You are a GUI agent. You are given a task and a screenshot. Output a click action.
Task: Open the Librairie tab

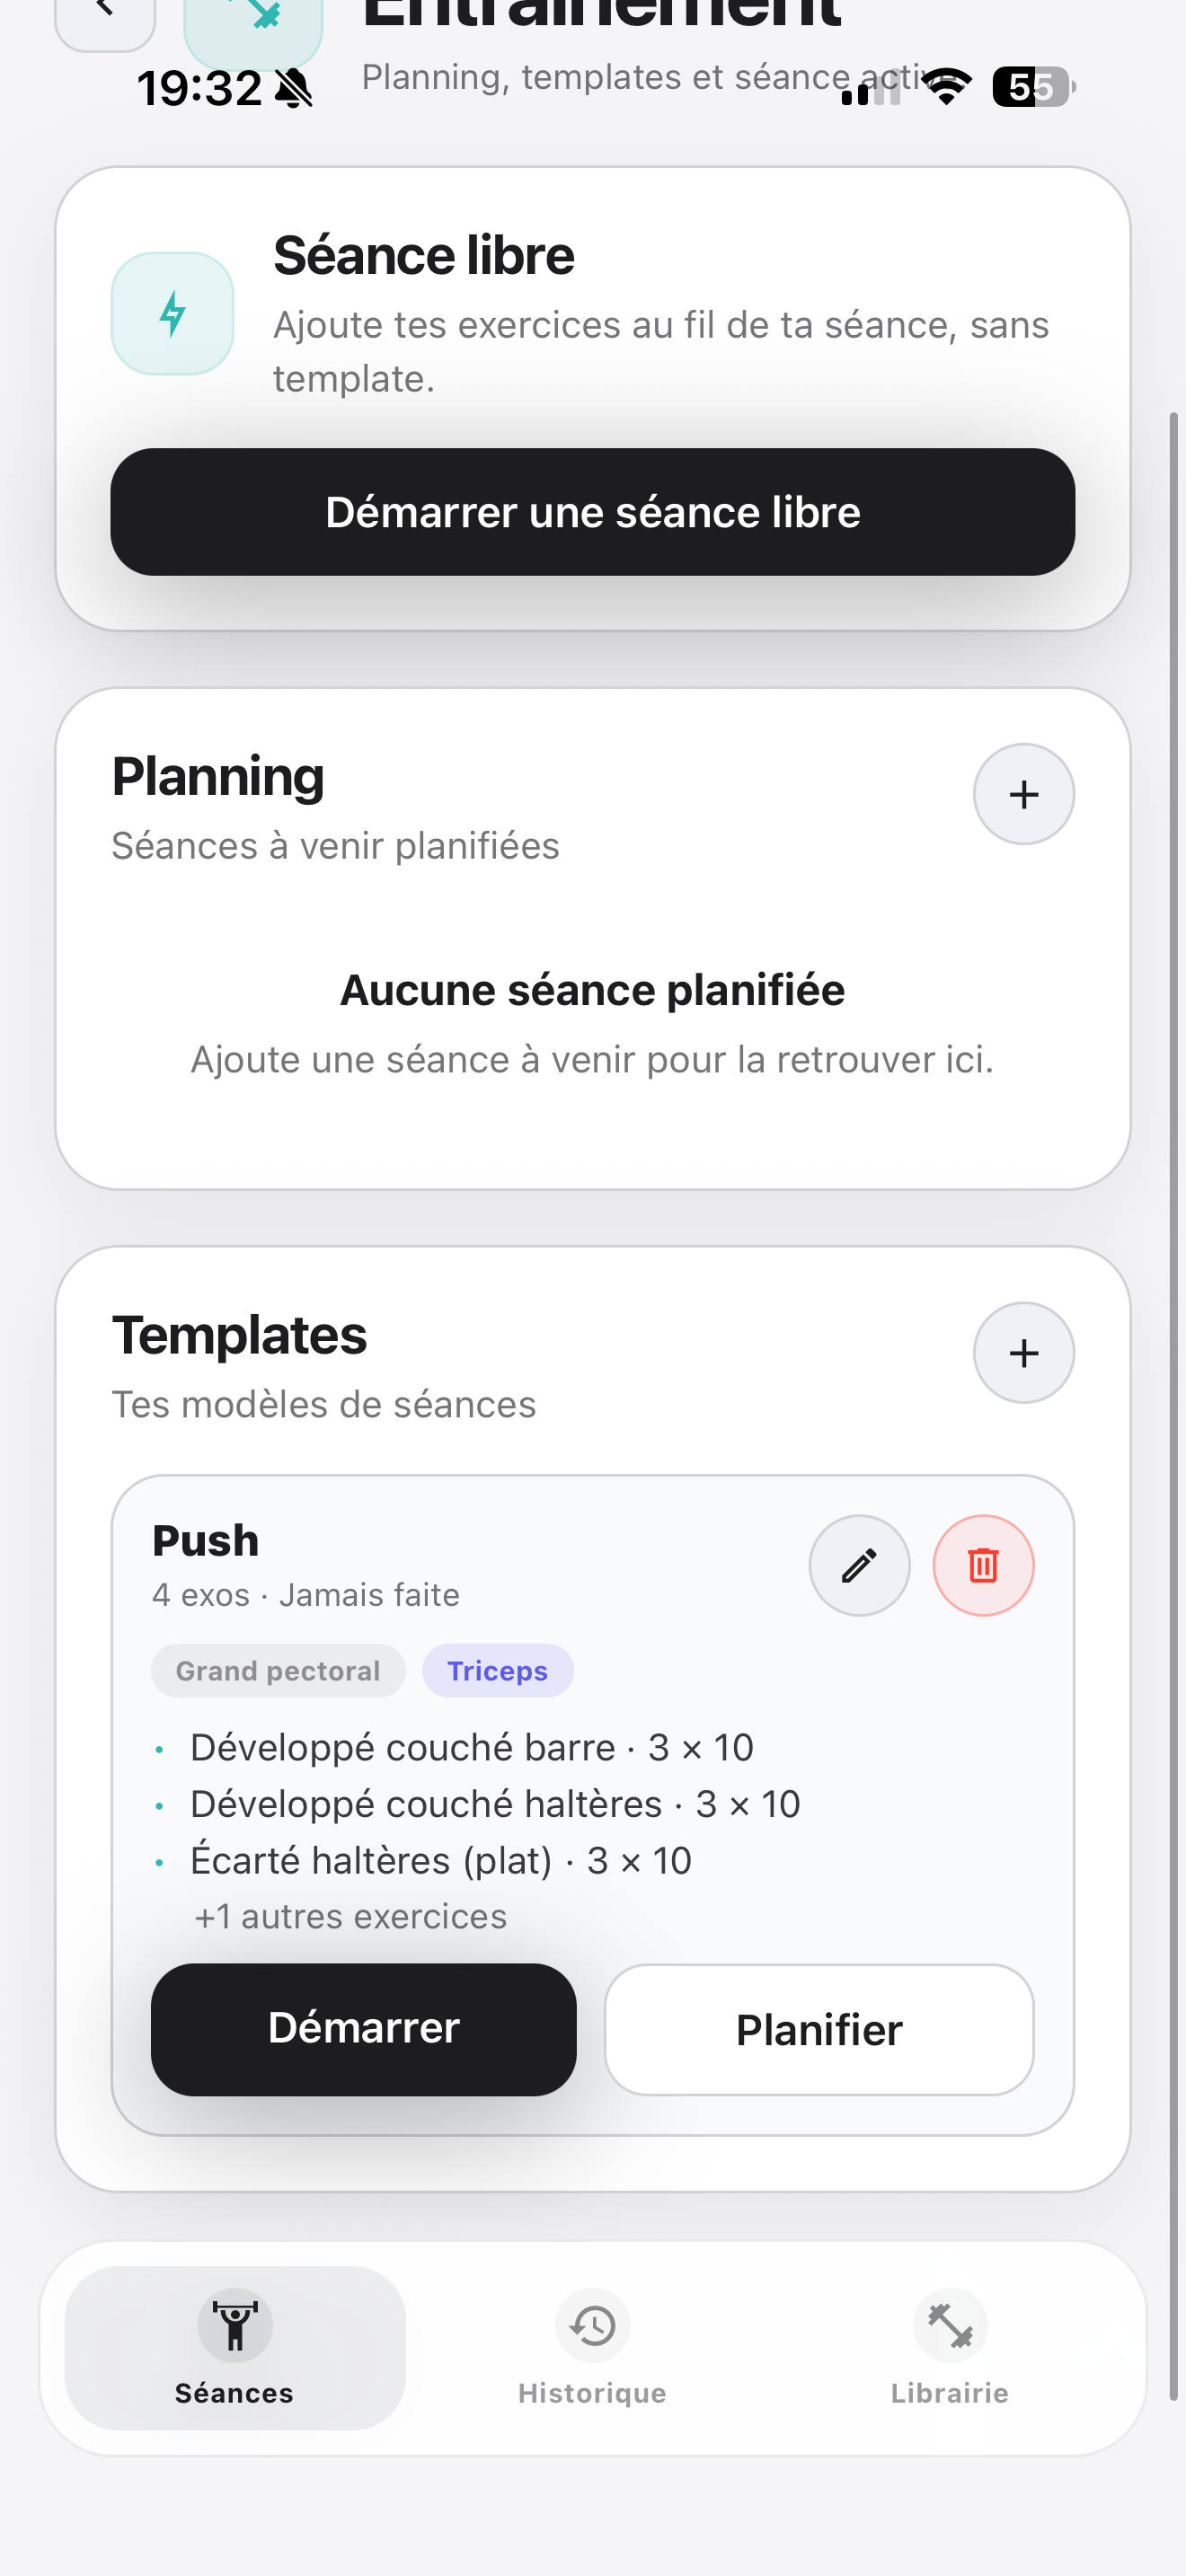[949, 2391]
